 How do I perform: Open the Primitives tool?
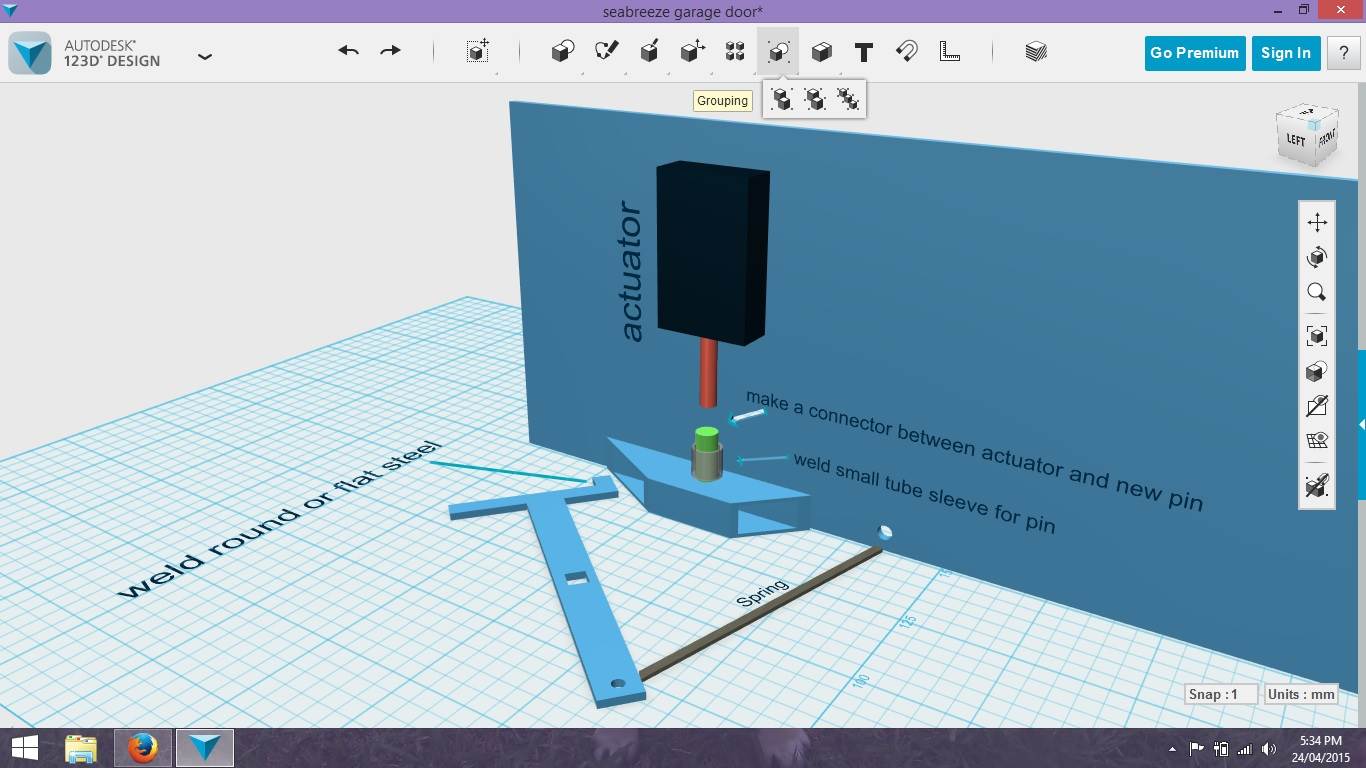[x=562, y=51]
